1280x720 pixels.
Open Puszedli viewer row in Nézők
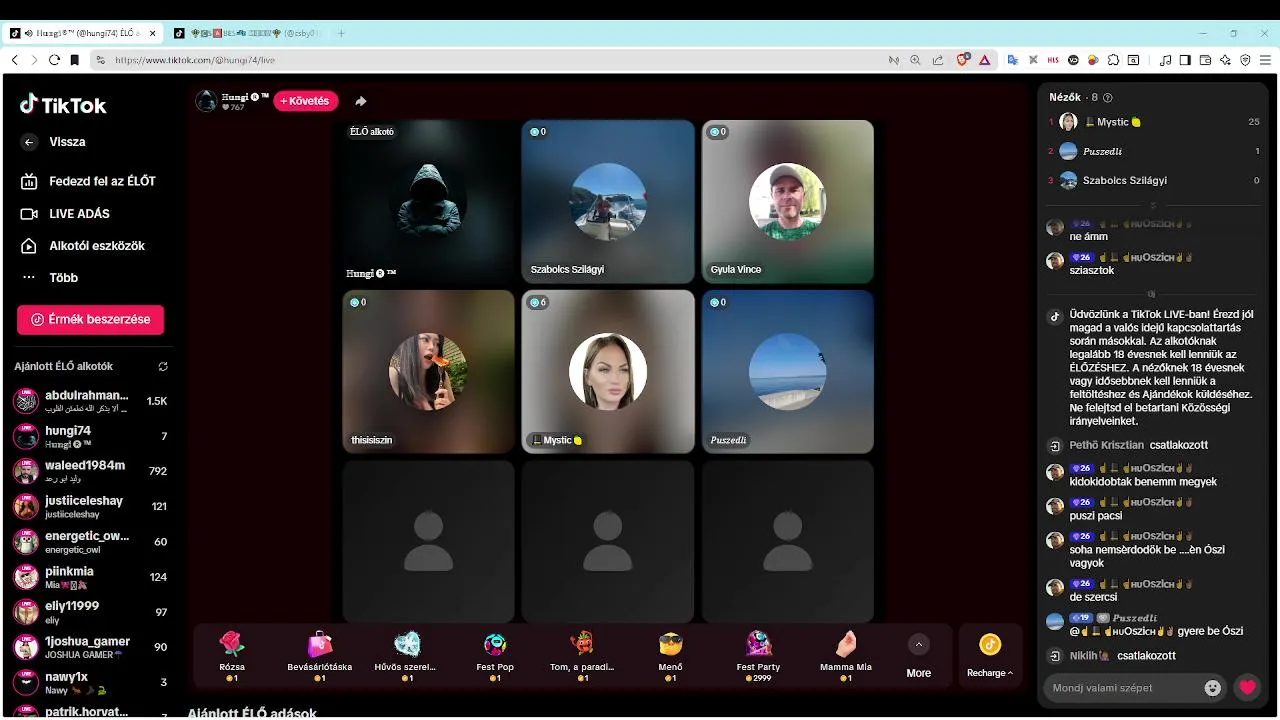(1153, 151)
